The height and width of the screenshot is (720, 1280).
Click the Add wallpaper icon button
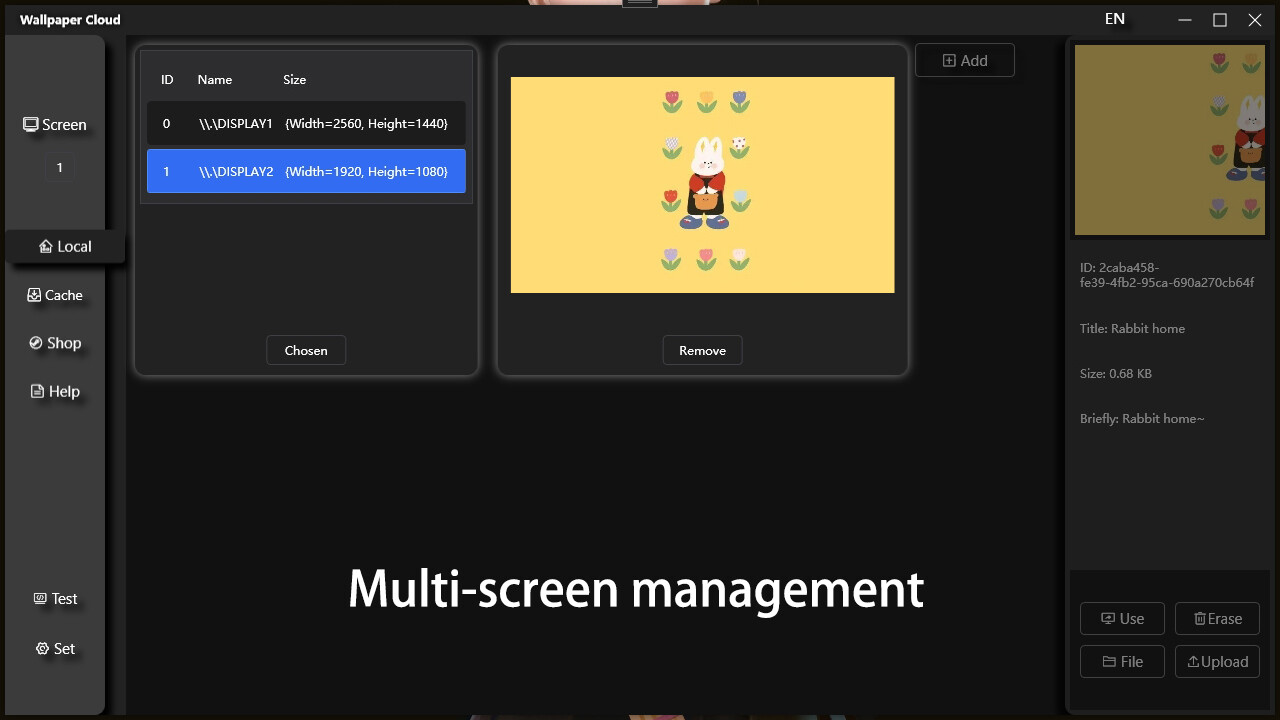pos(963,60)
